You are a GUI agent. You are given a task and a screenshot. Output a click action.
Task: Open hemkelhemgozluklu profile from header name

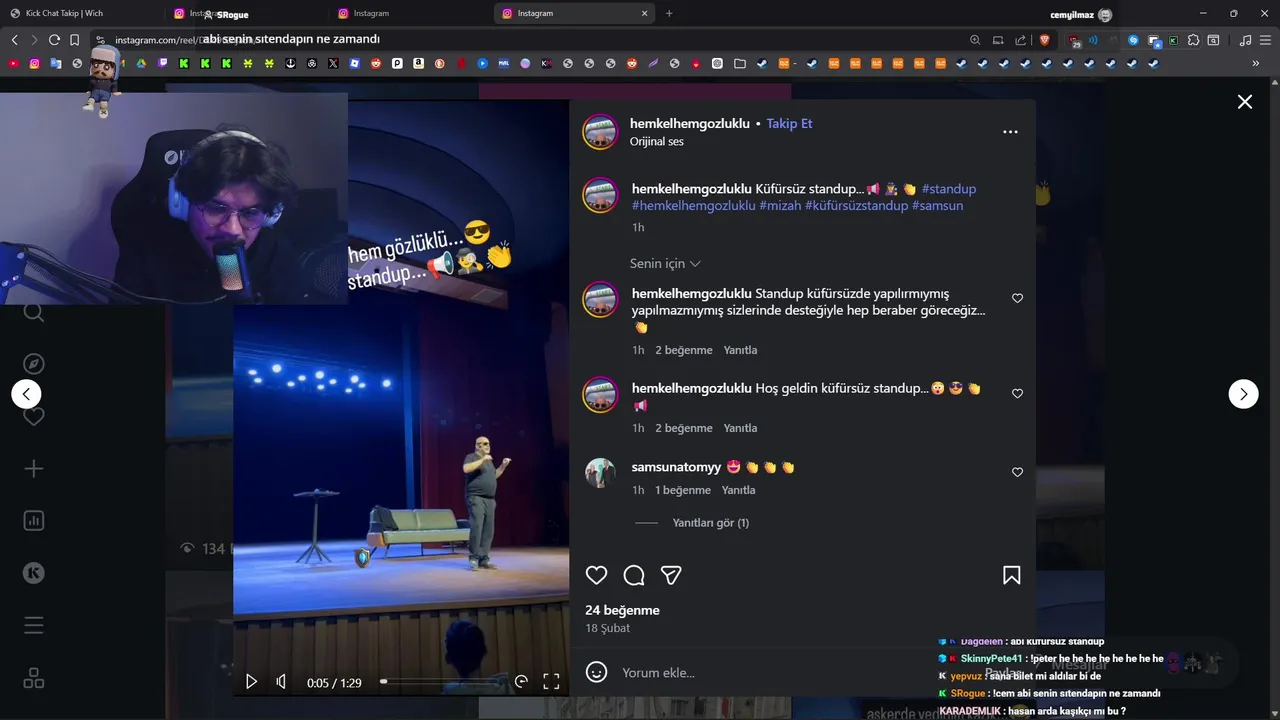(x=690, y=124)
